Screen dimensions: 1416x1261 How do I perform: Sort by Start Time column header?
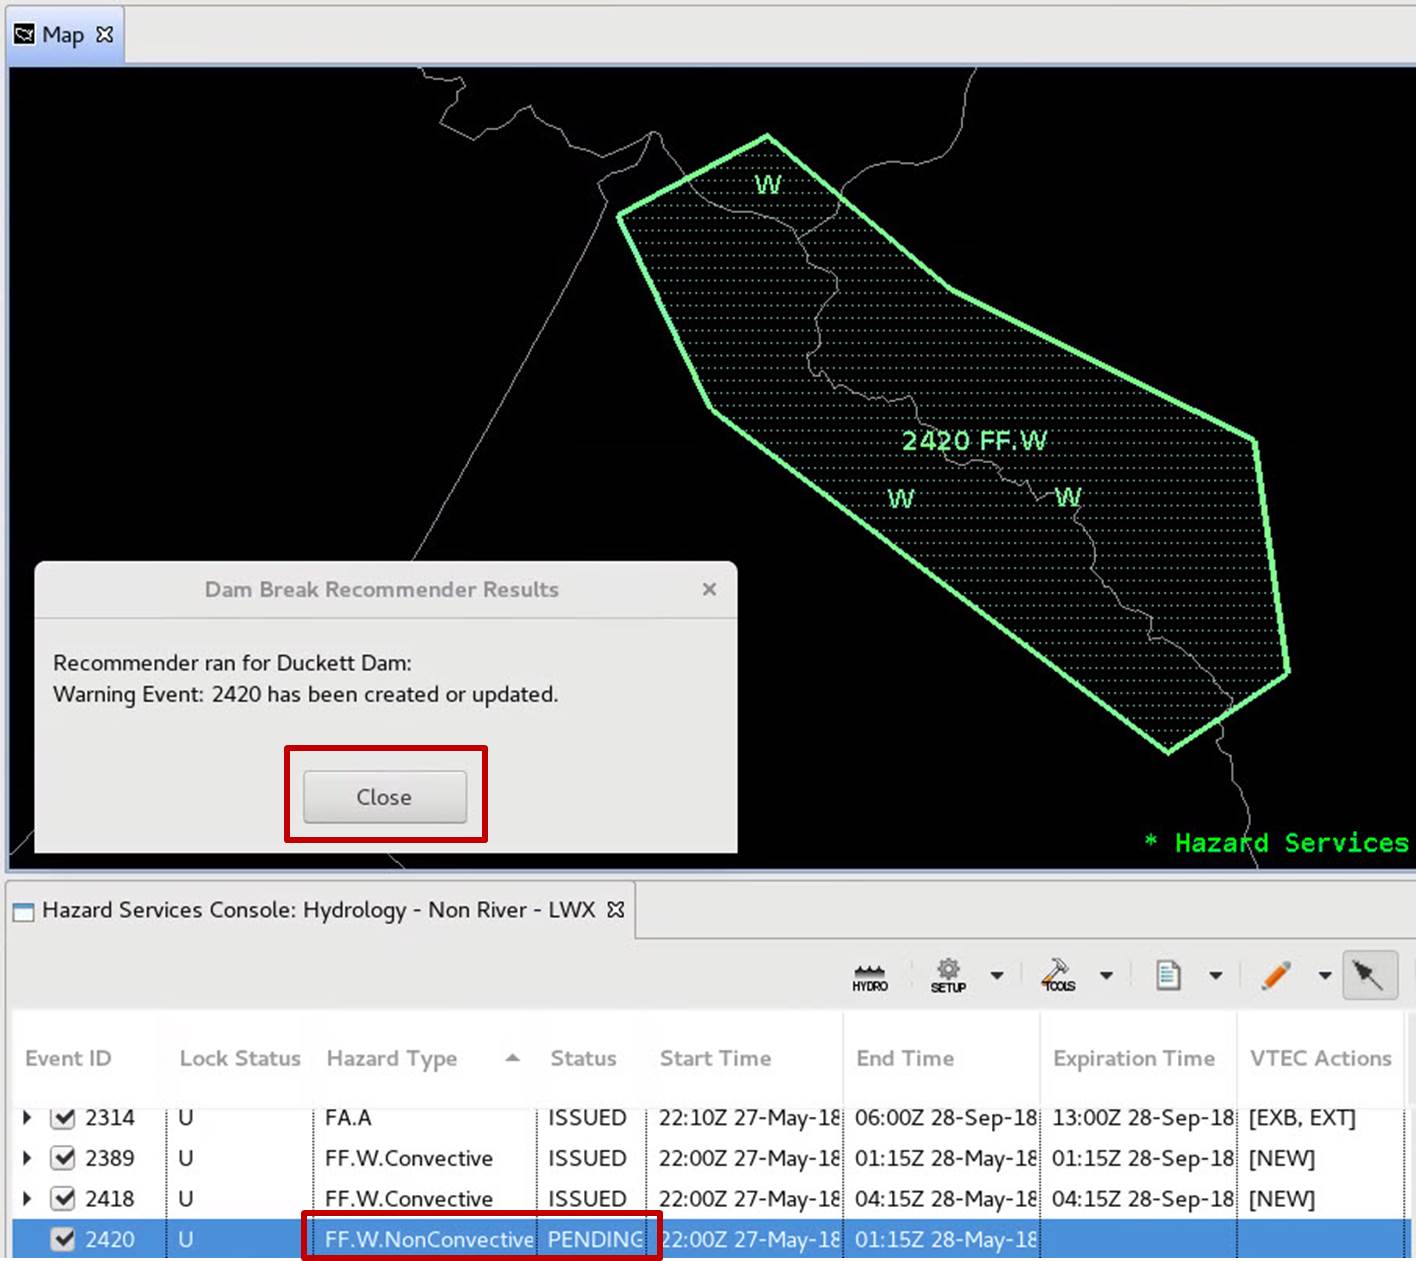pos(715,1058)
